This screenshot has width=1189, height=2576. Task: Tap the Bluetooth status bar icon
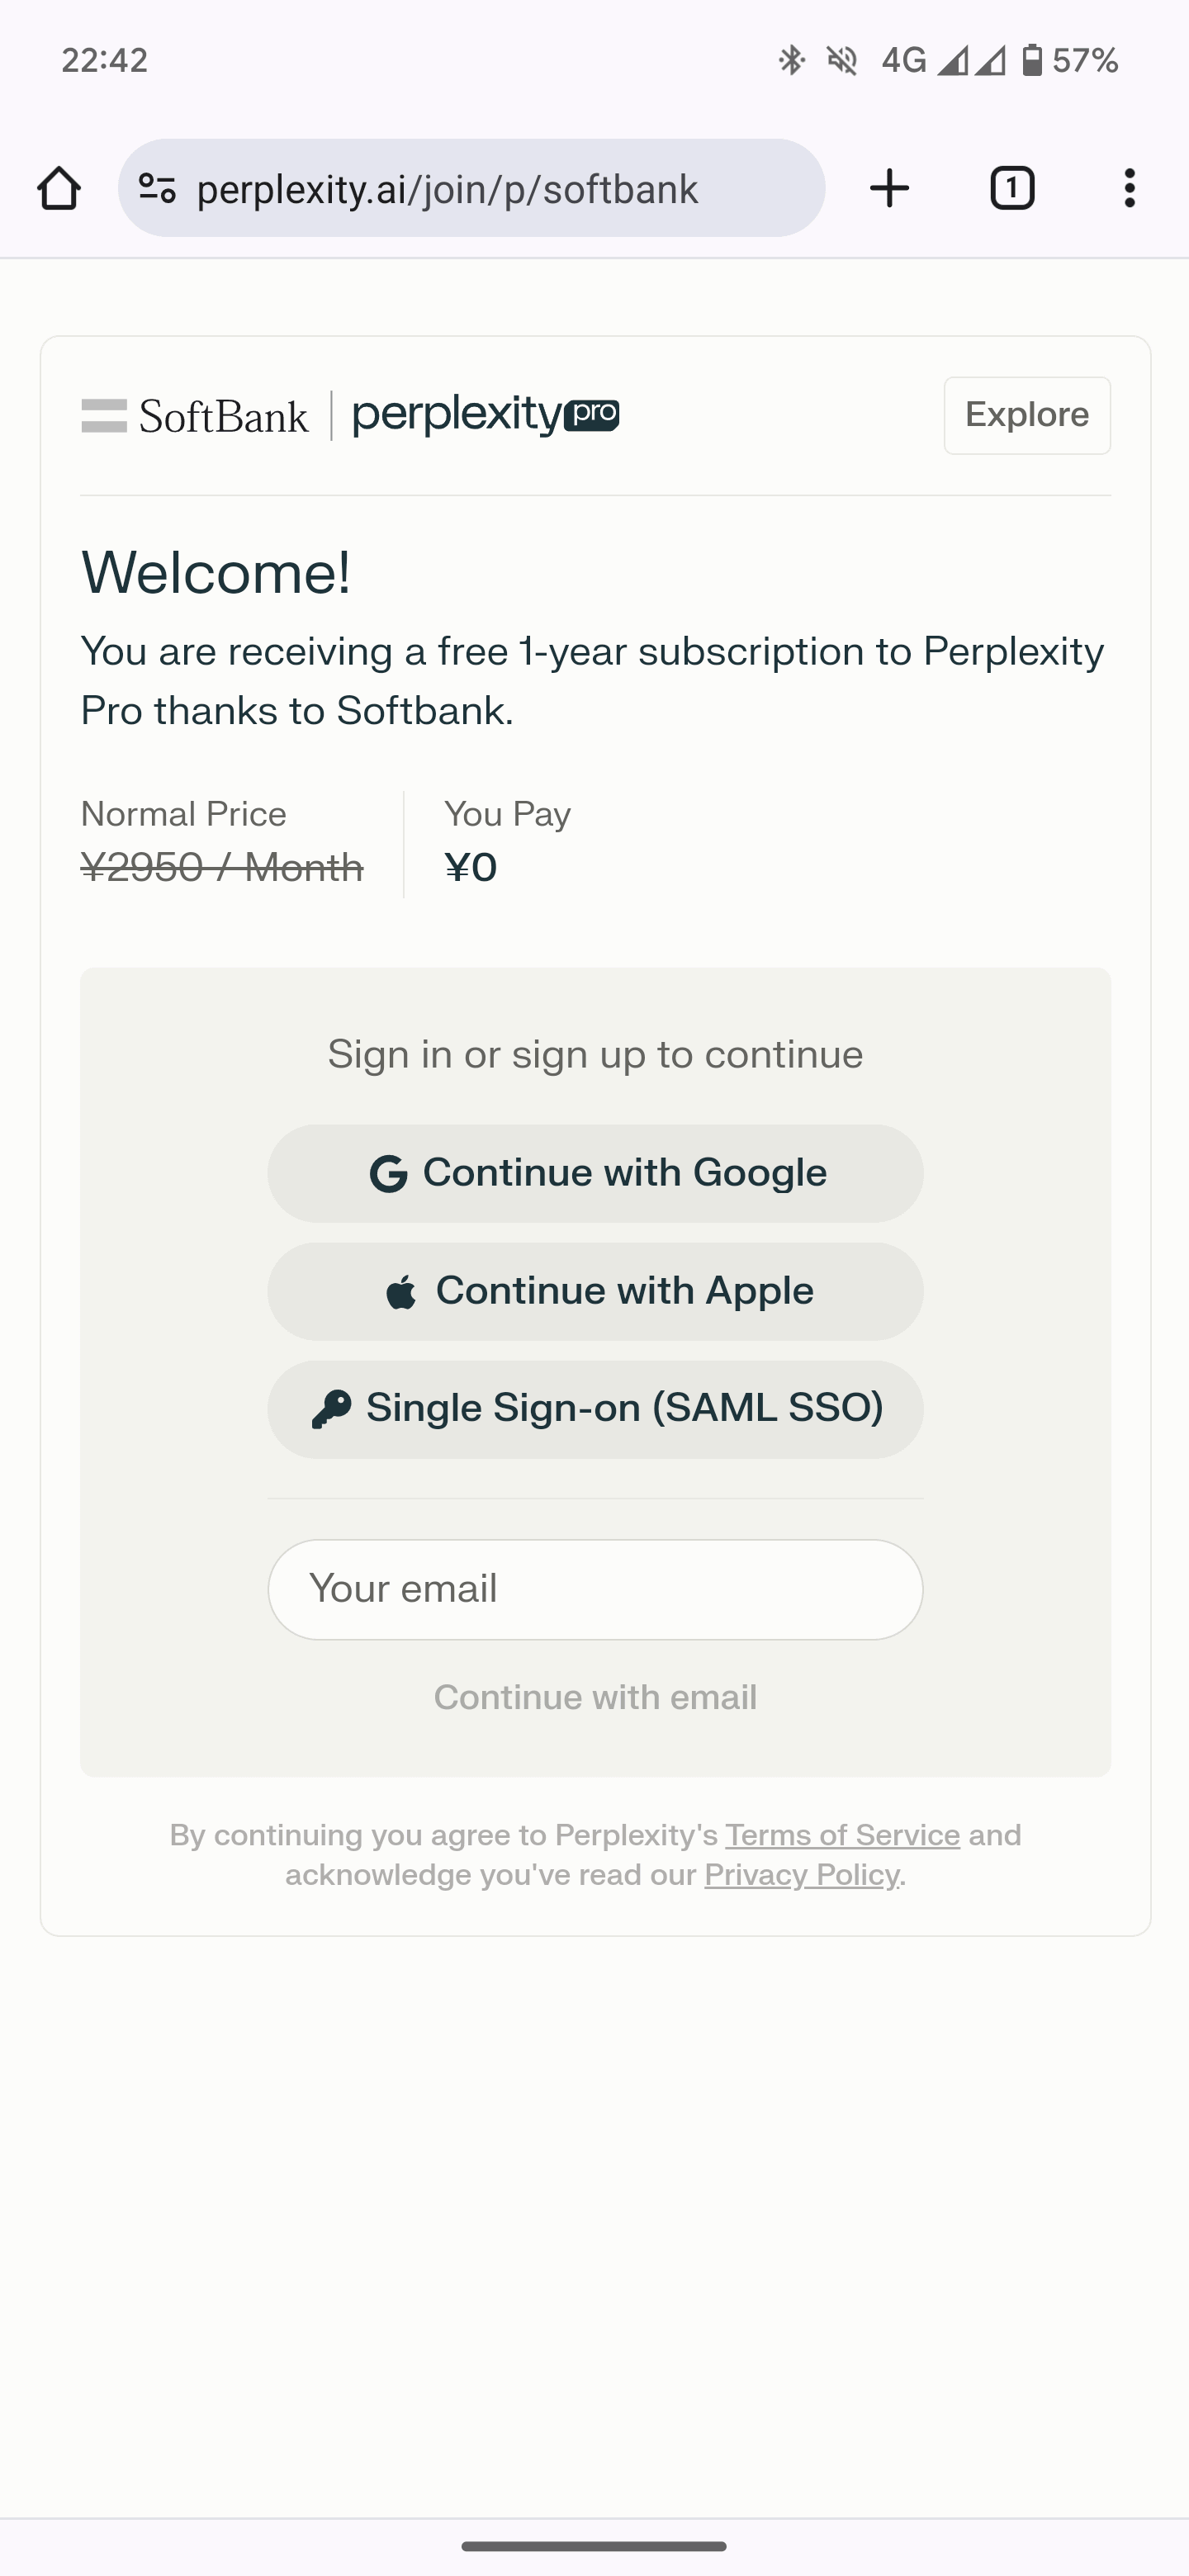click(791, 60)
